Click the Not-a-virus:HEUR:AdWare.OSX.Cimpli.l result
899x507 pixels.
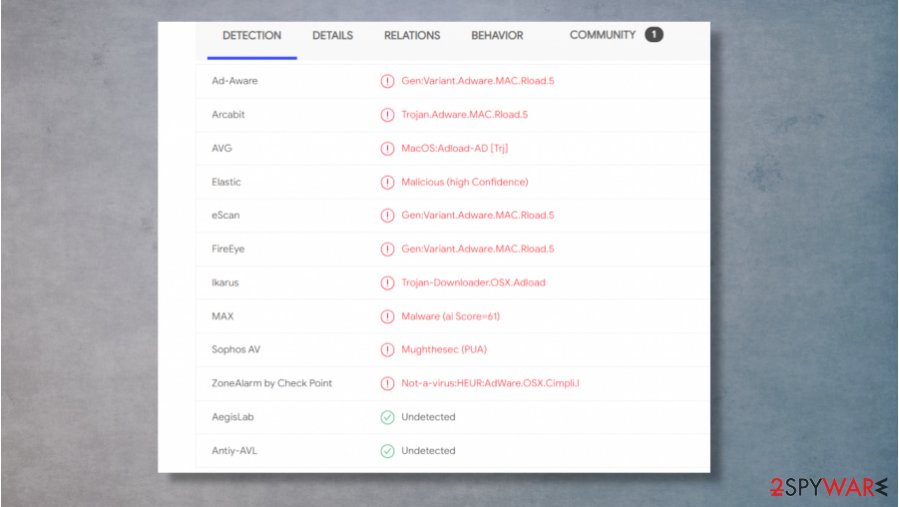click(490, 383)
